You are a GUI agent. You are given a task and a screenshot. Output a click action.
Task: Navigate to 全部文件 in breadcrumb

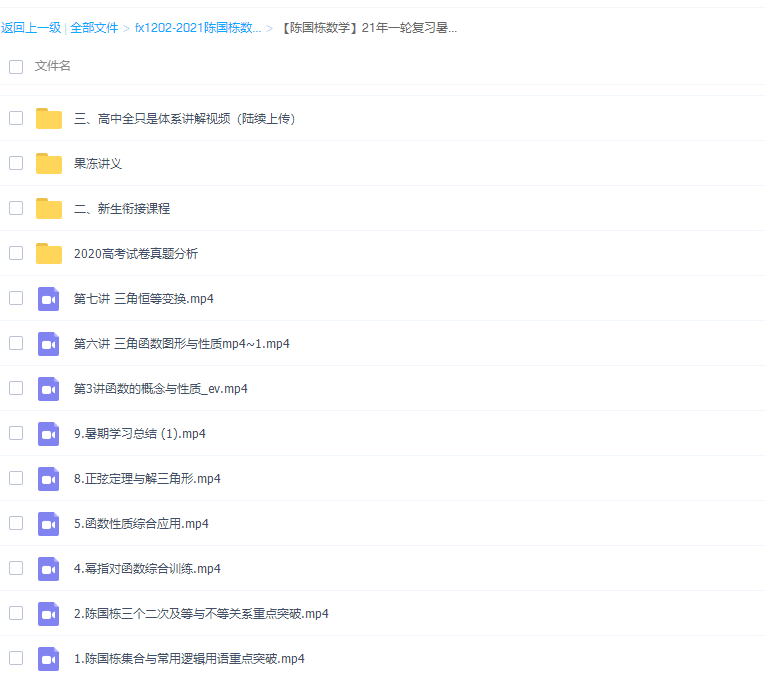94,28
